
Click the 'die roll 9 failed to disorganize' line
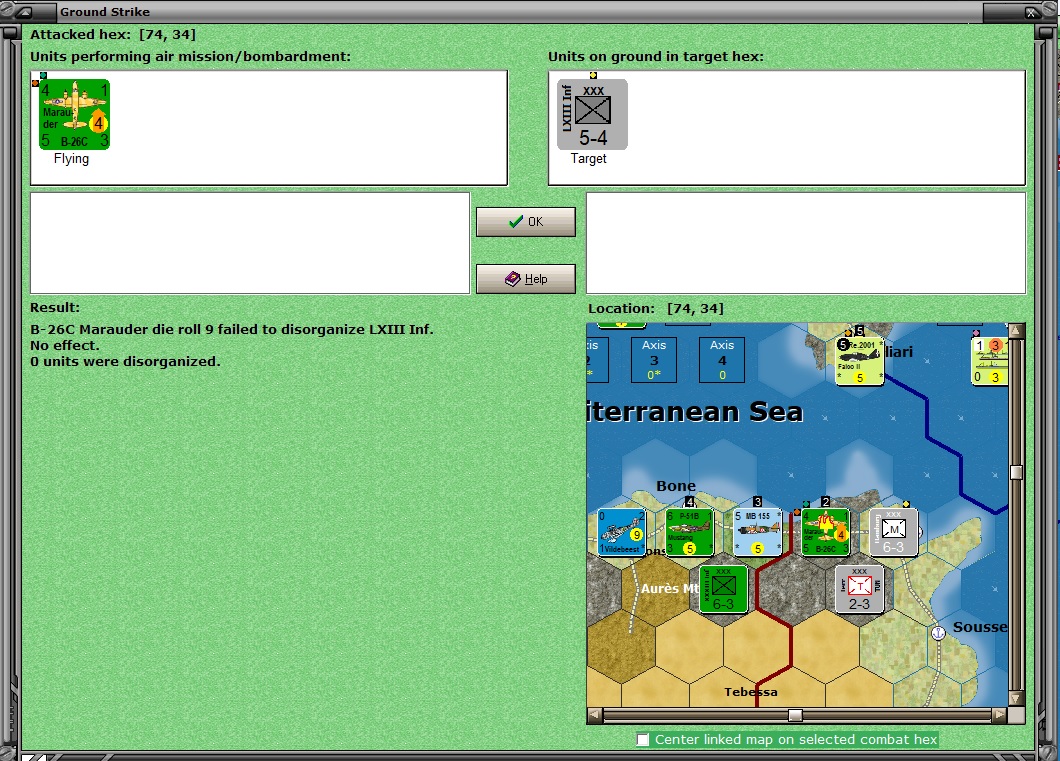point(232,330)
